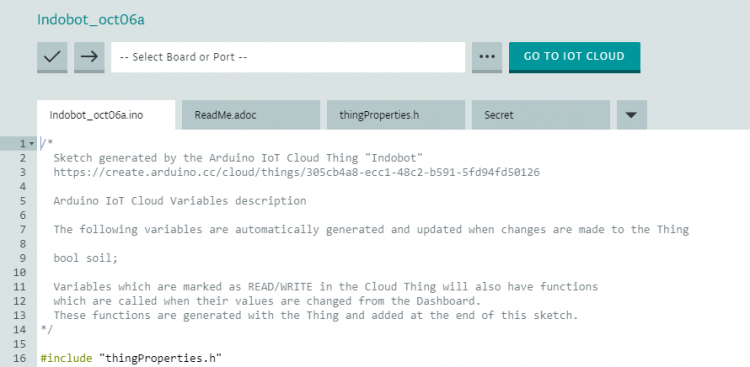750x367 pixels.
Task: Click the Upload arrow icon
Action: point(89,57)
